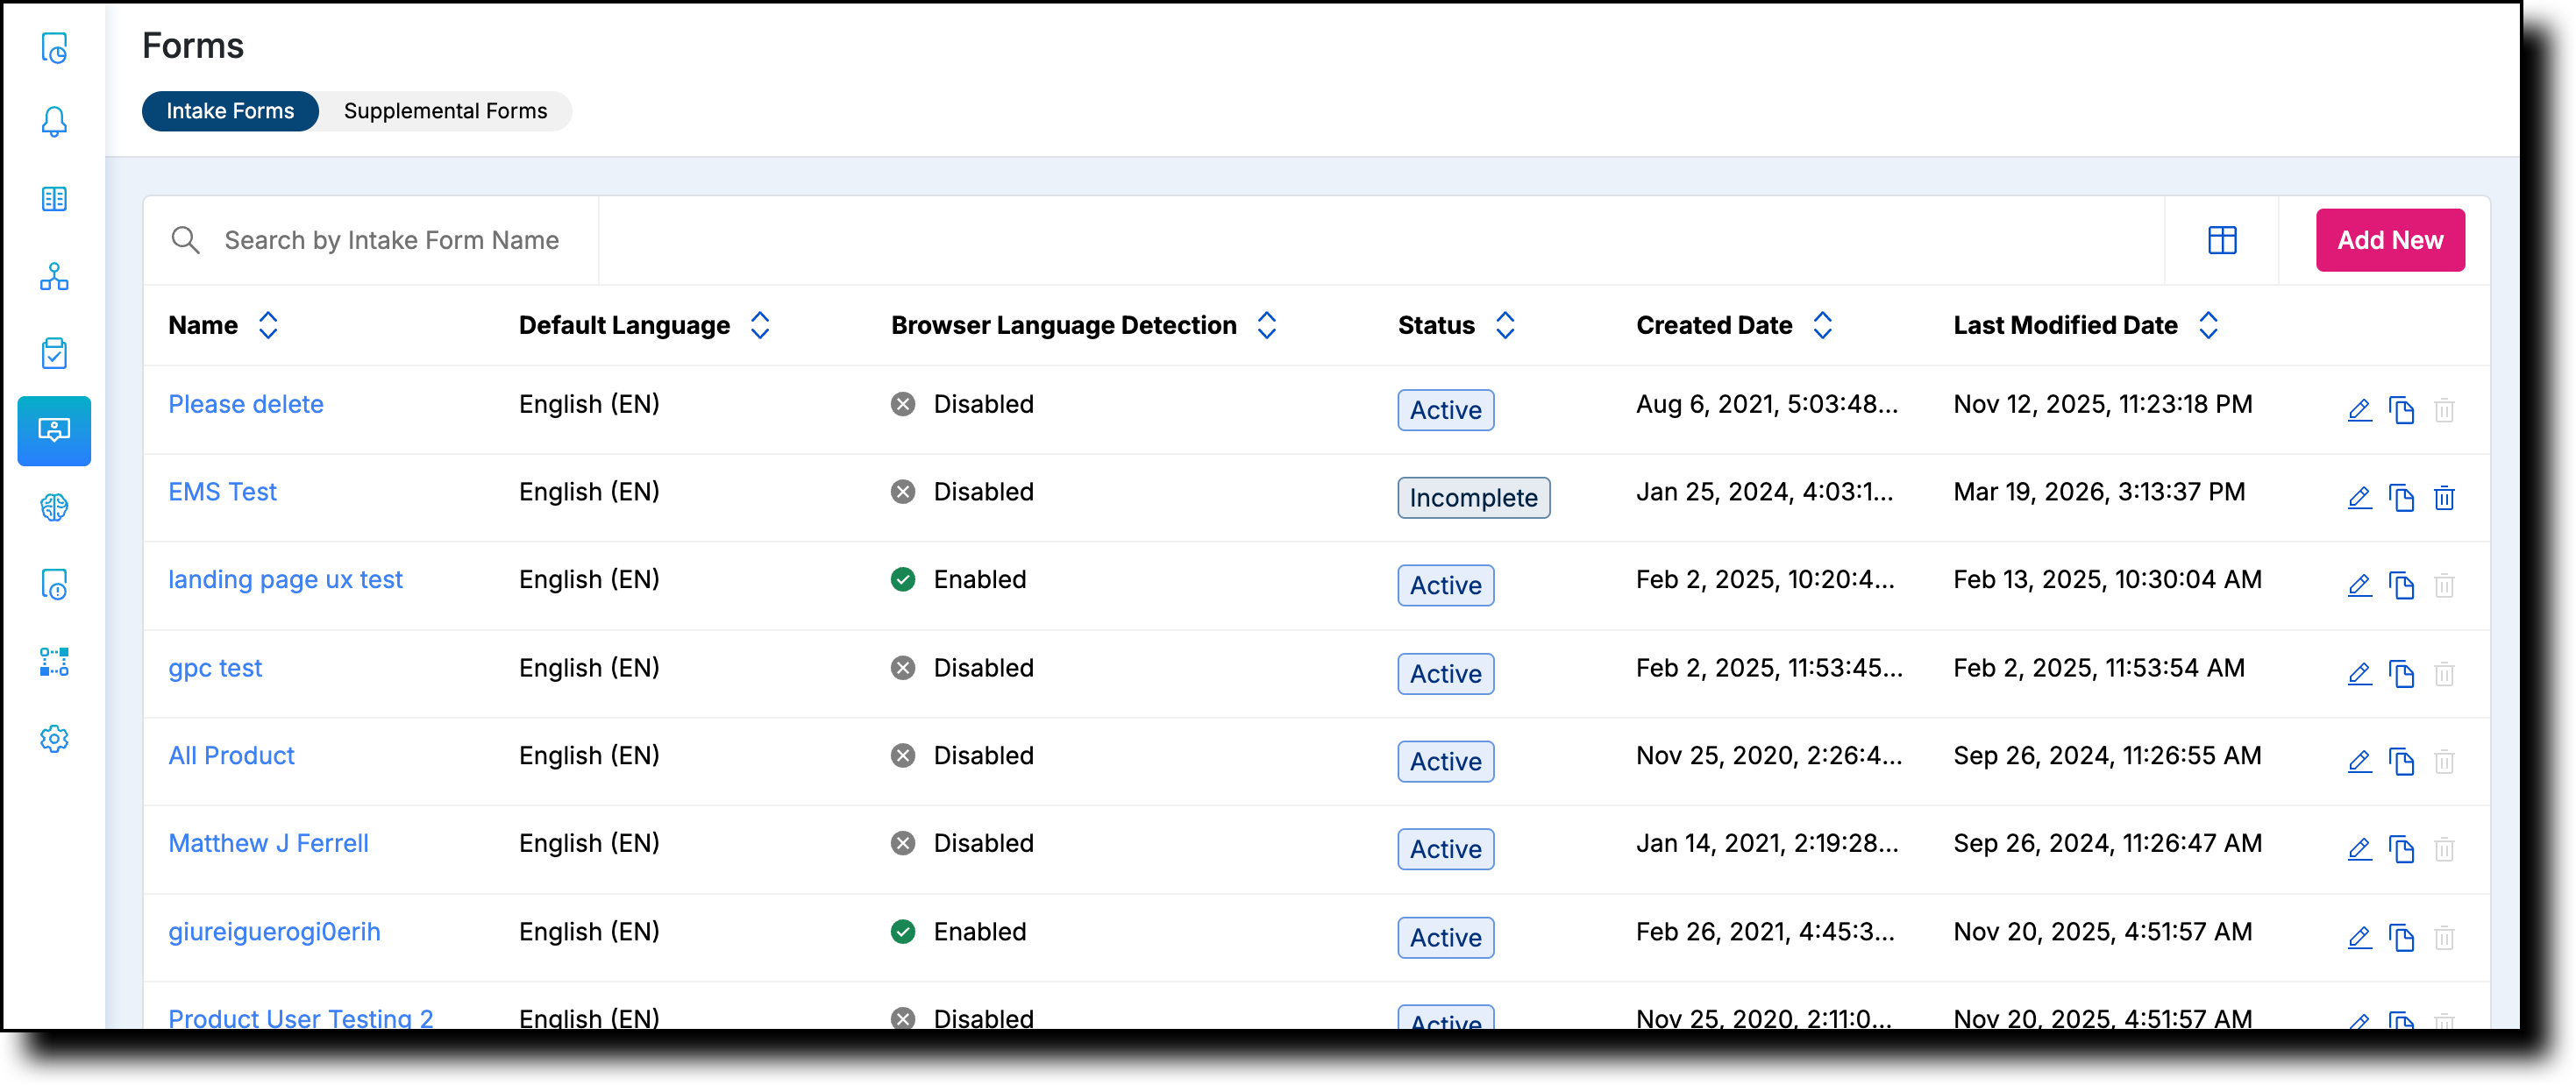Click the Forms page heading
This screenshot has height=1085, width=2576.
(x=193, y=46)
